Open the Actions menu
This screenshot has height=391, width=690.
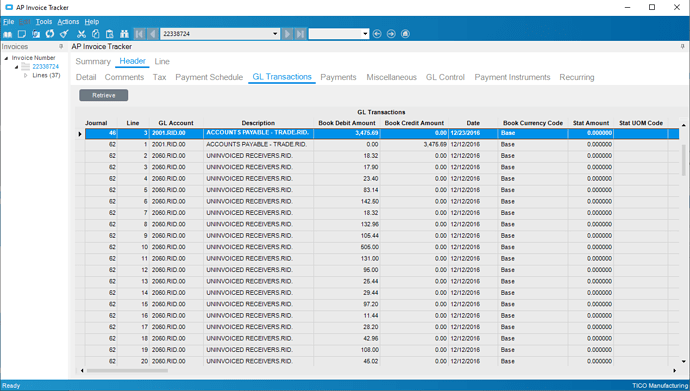(x=68, y=22)
